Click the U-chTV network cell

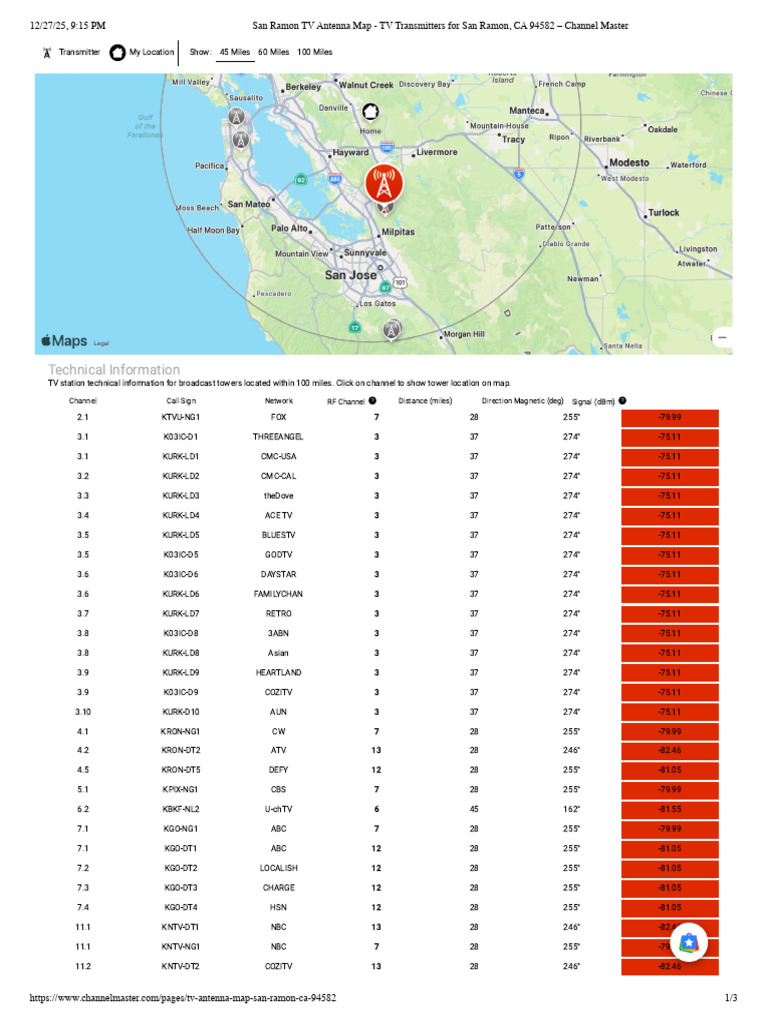click(x=279, y=809)
